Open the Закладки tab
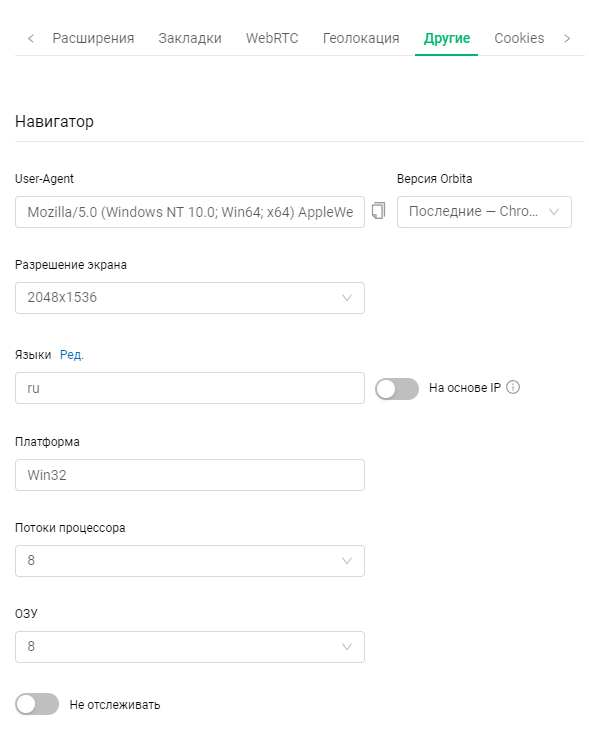 point(190,38)
